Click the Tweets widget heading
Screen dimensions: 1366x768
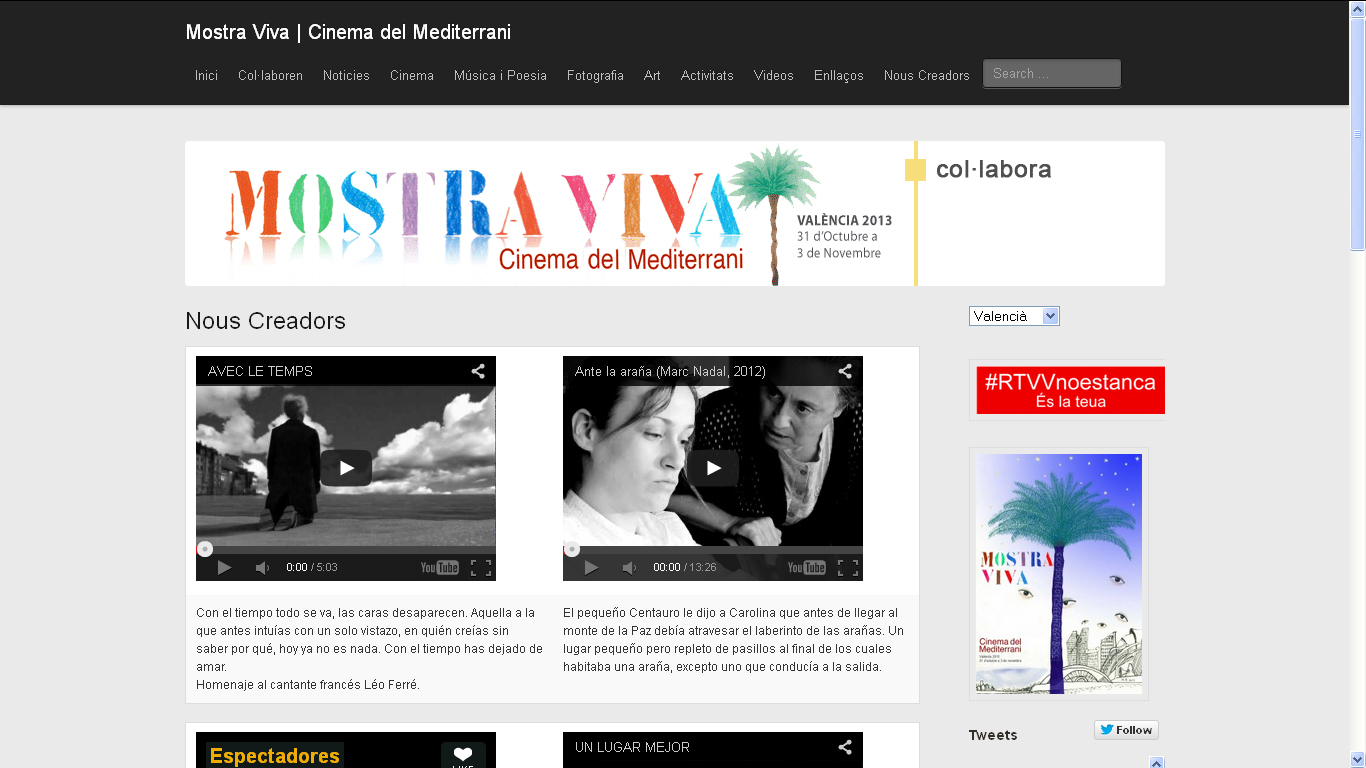(993, 735)
